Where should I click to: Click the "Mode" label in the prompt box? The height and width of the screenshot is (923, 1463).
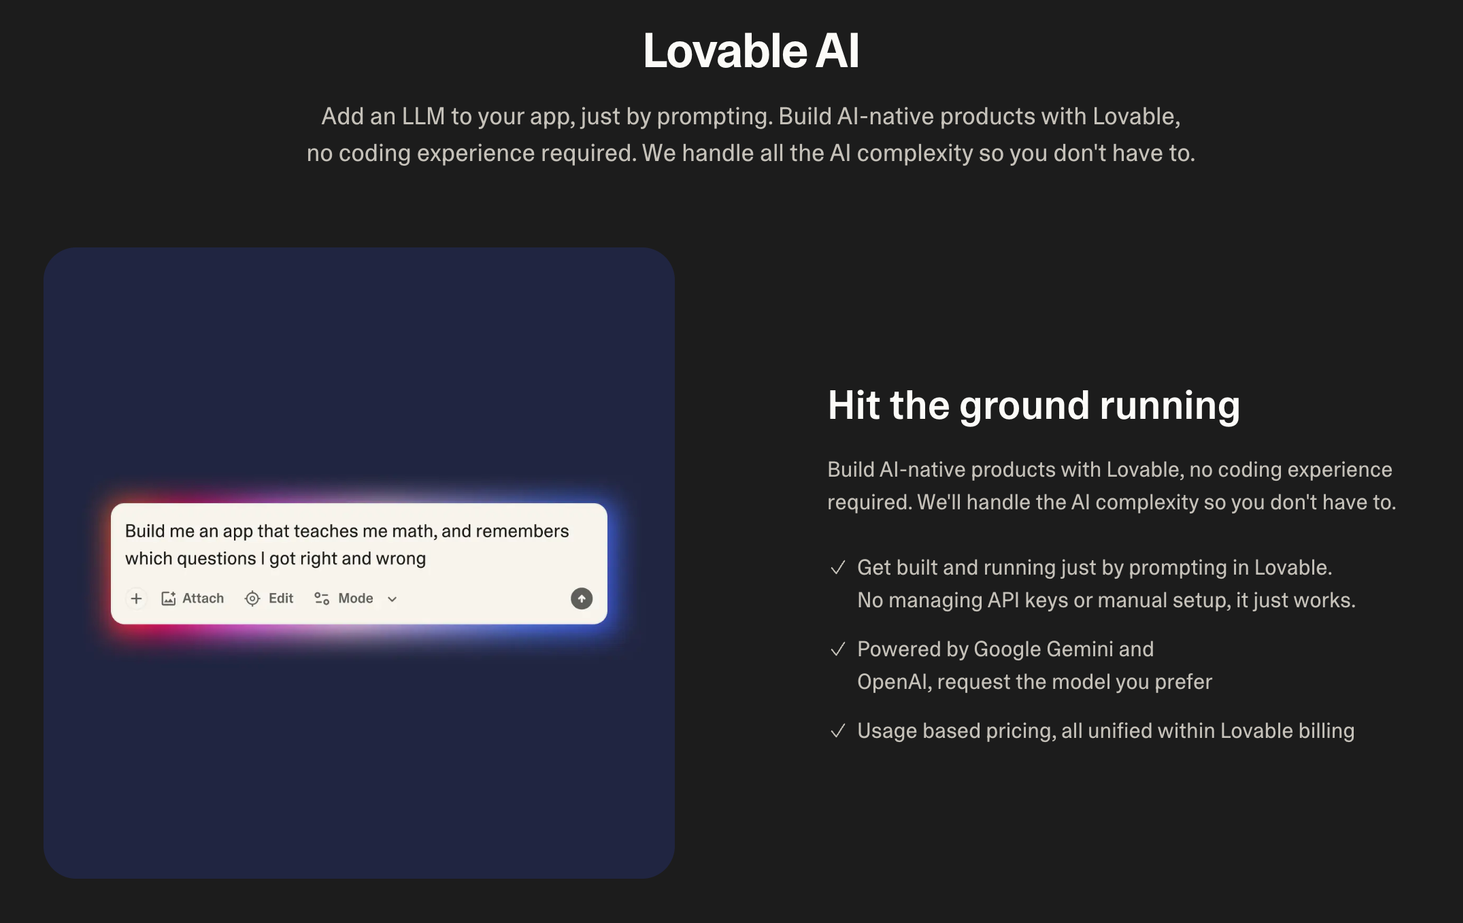(x=355, y=598)
